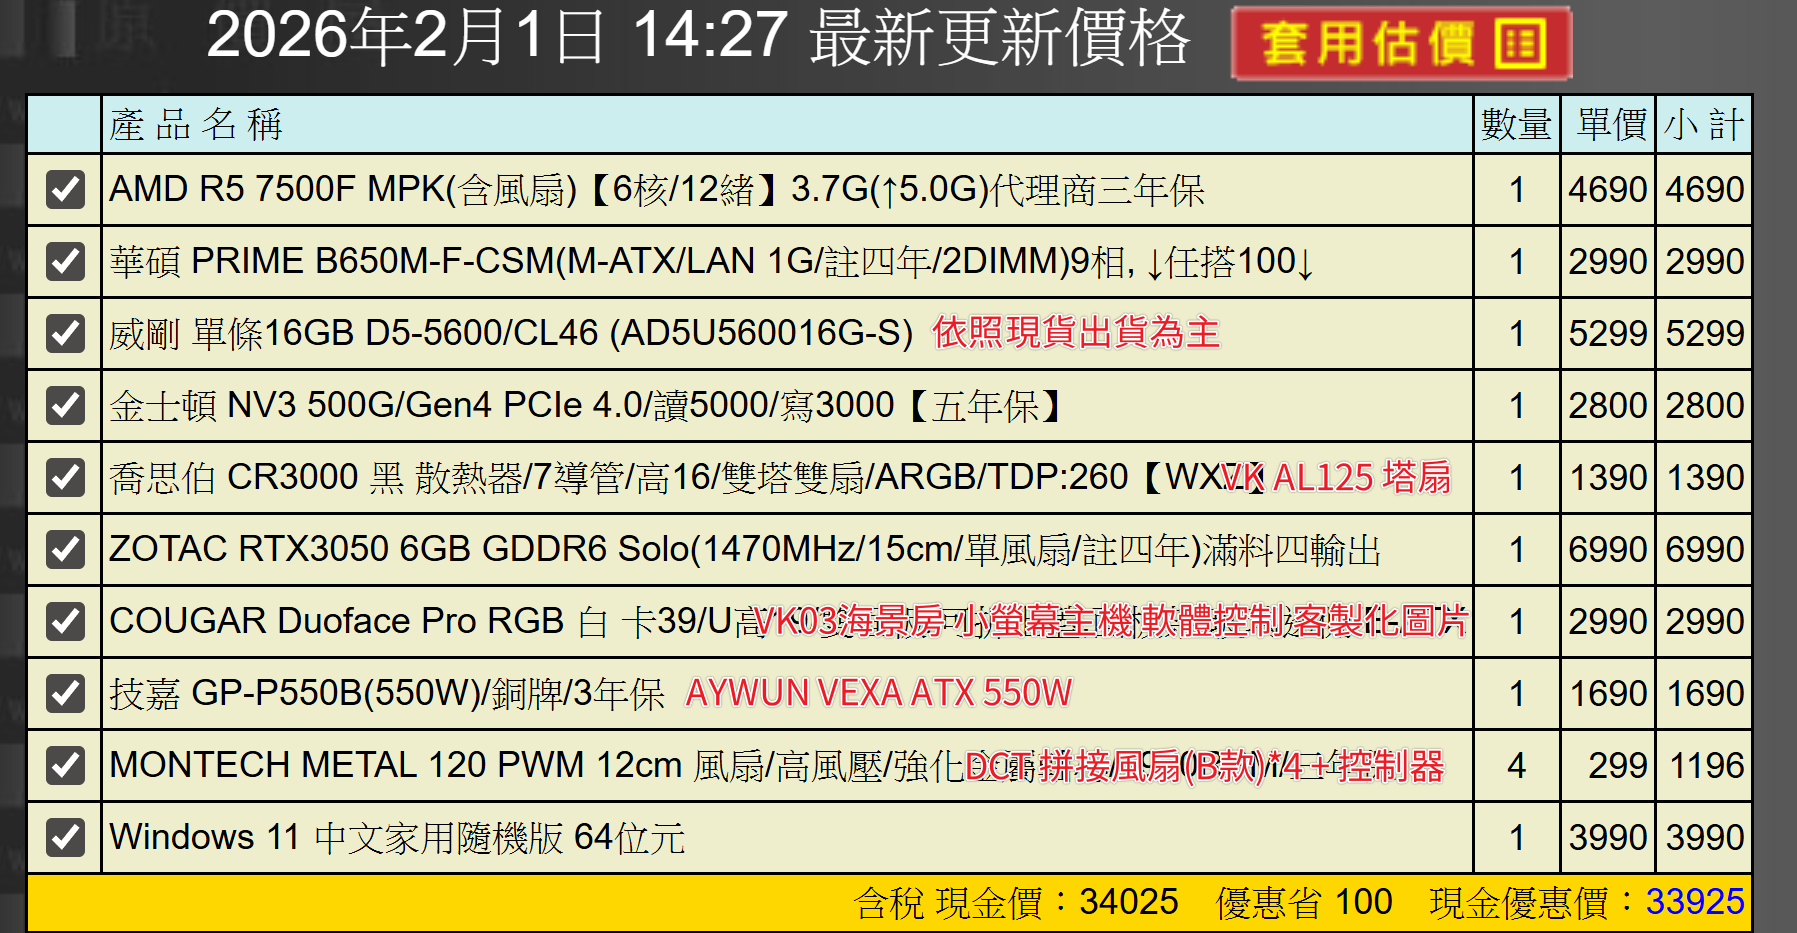1797x933 pixels.
Task: Click the 單價 column header
Action: 1611,125
